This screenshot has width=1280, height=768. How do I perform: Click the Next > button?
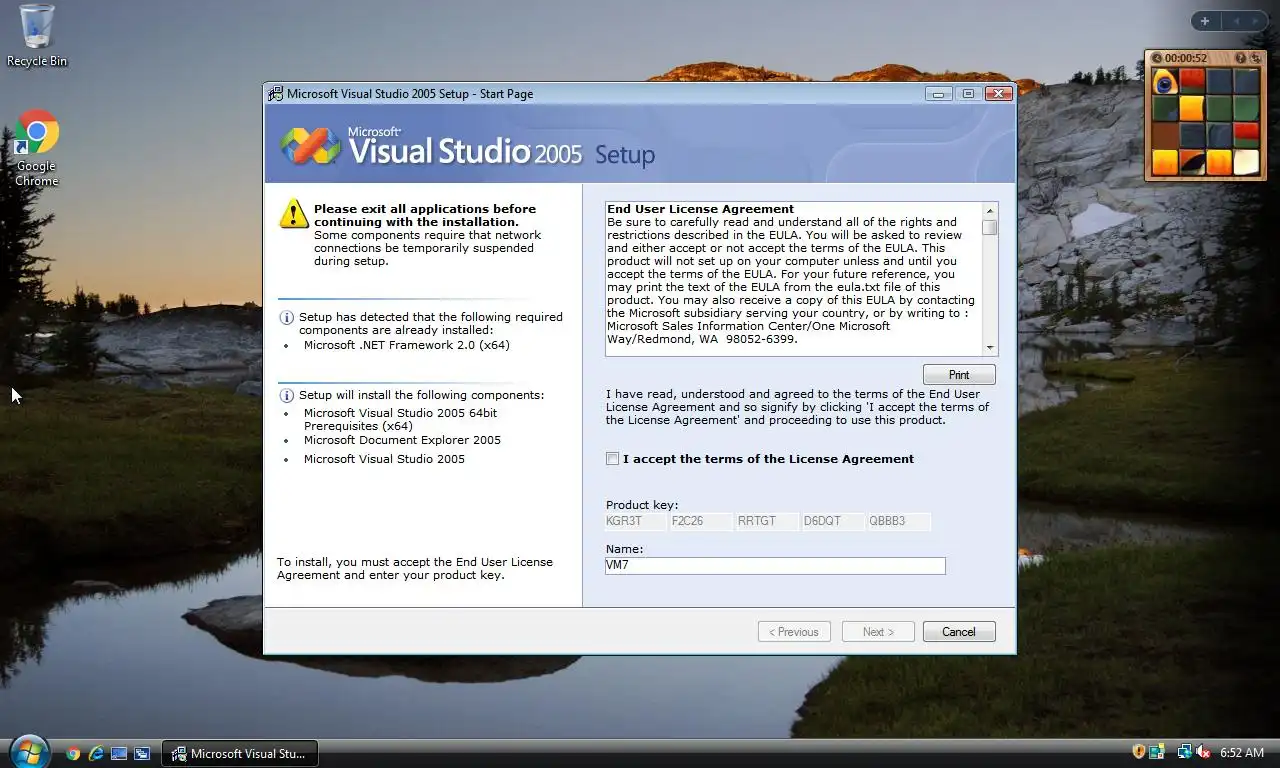(878, 632)
